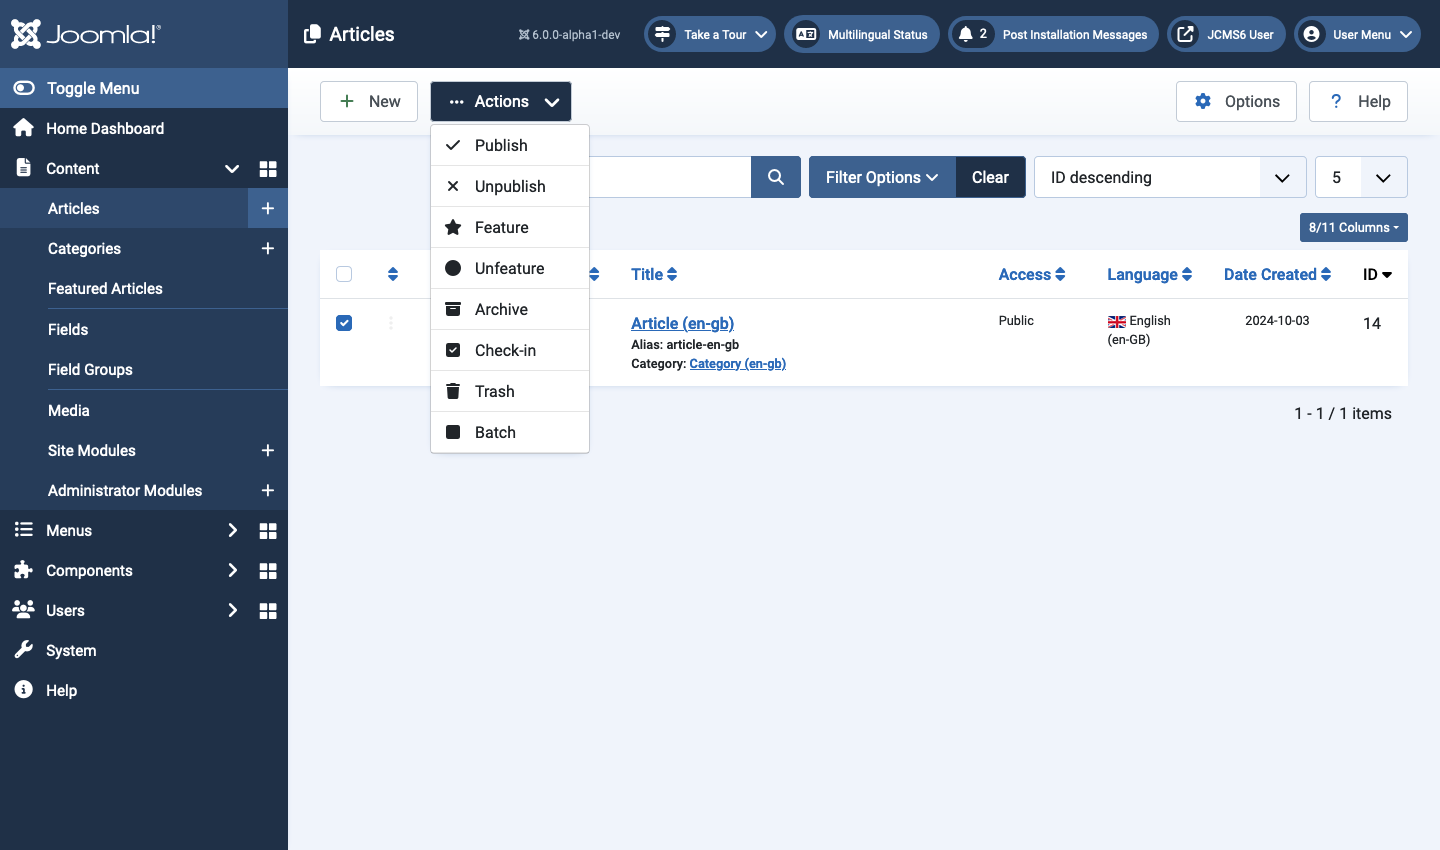
Task: Click the New button to create article
Action: coord(369,101)
